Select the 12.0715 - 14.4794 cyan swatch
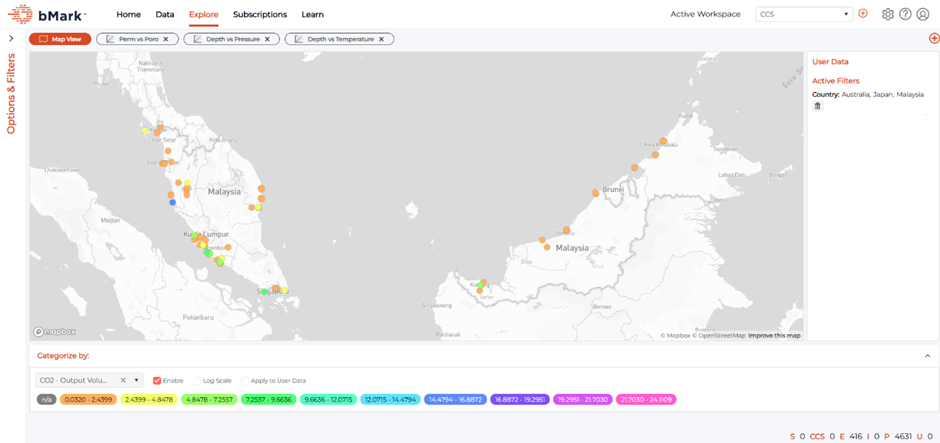940x443 pixels. (392, 399)
